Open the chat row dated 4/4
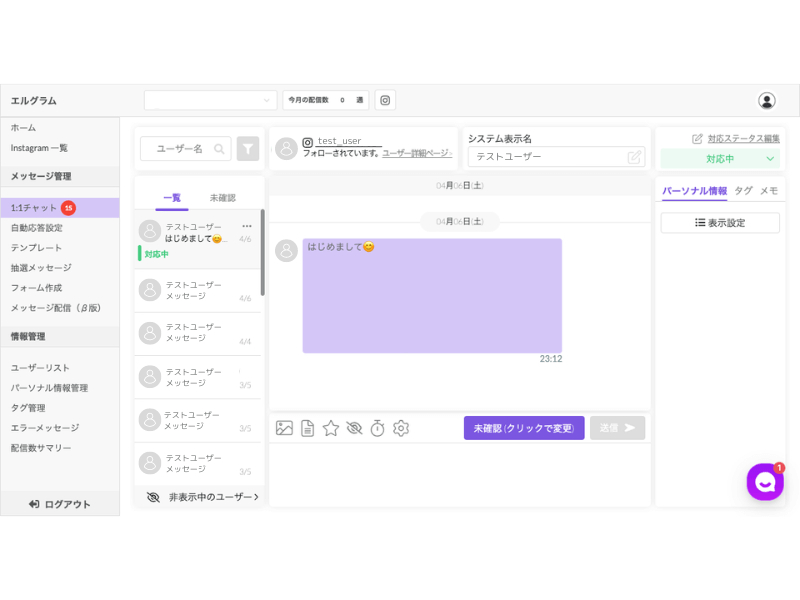The image size is (800, 600). (198, 334)
